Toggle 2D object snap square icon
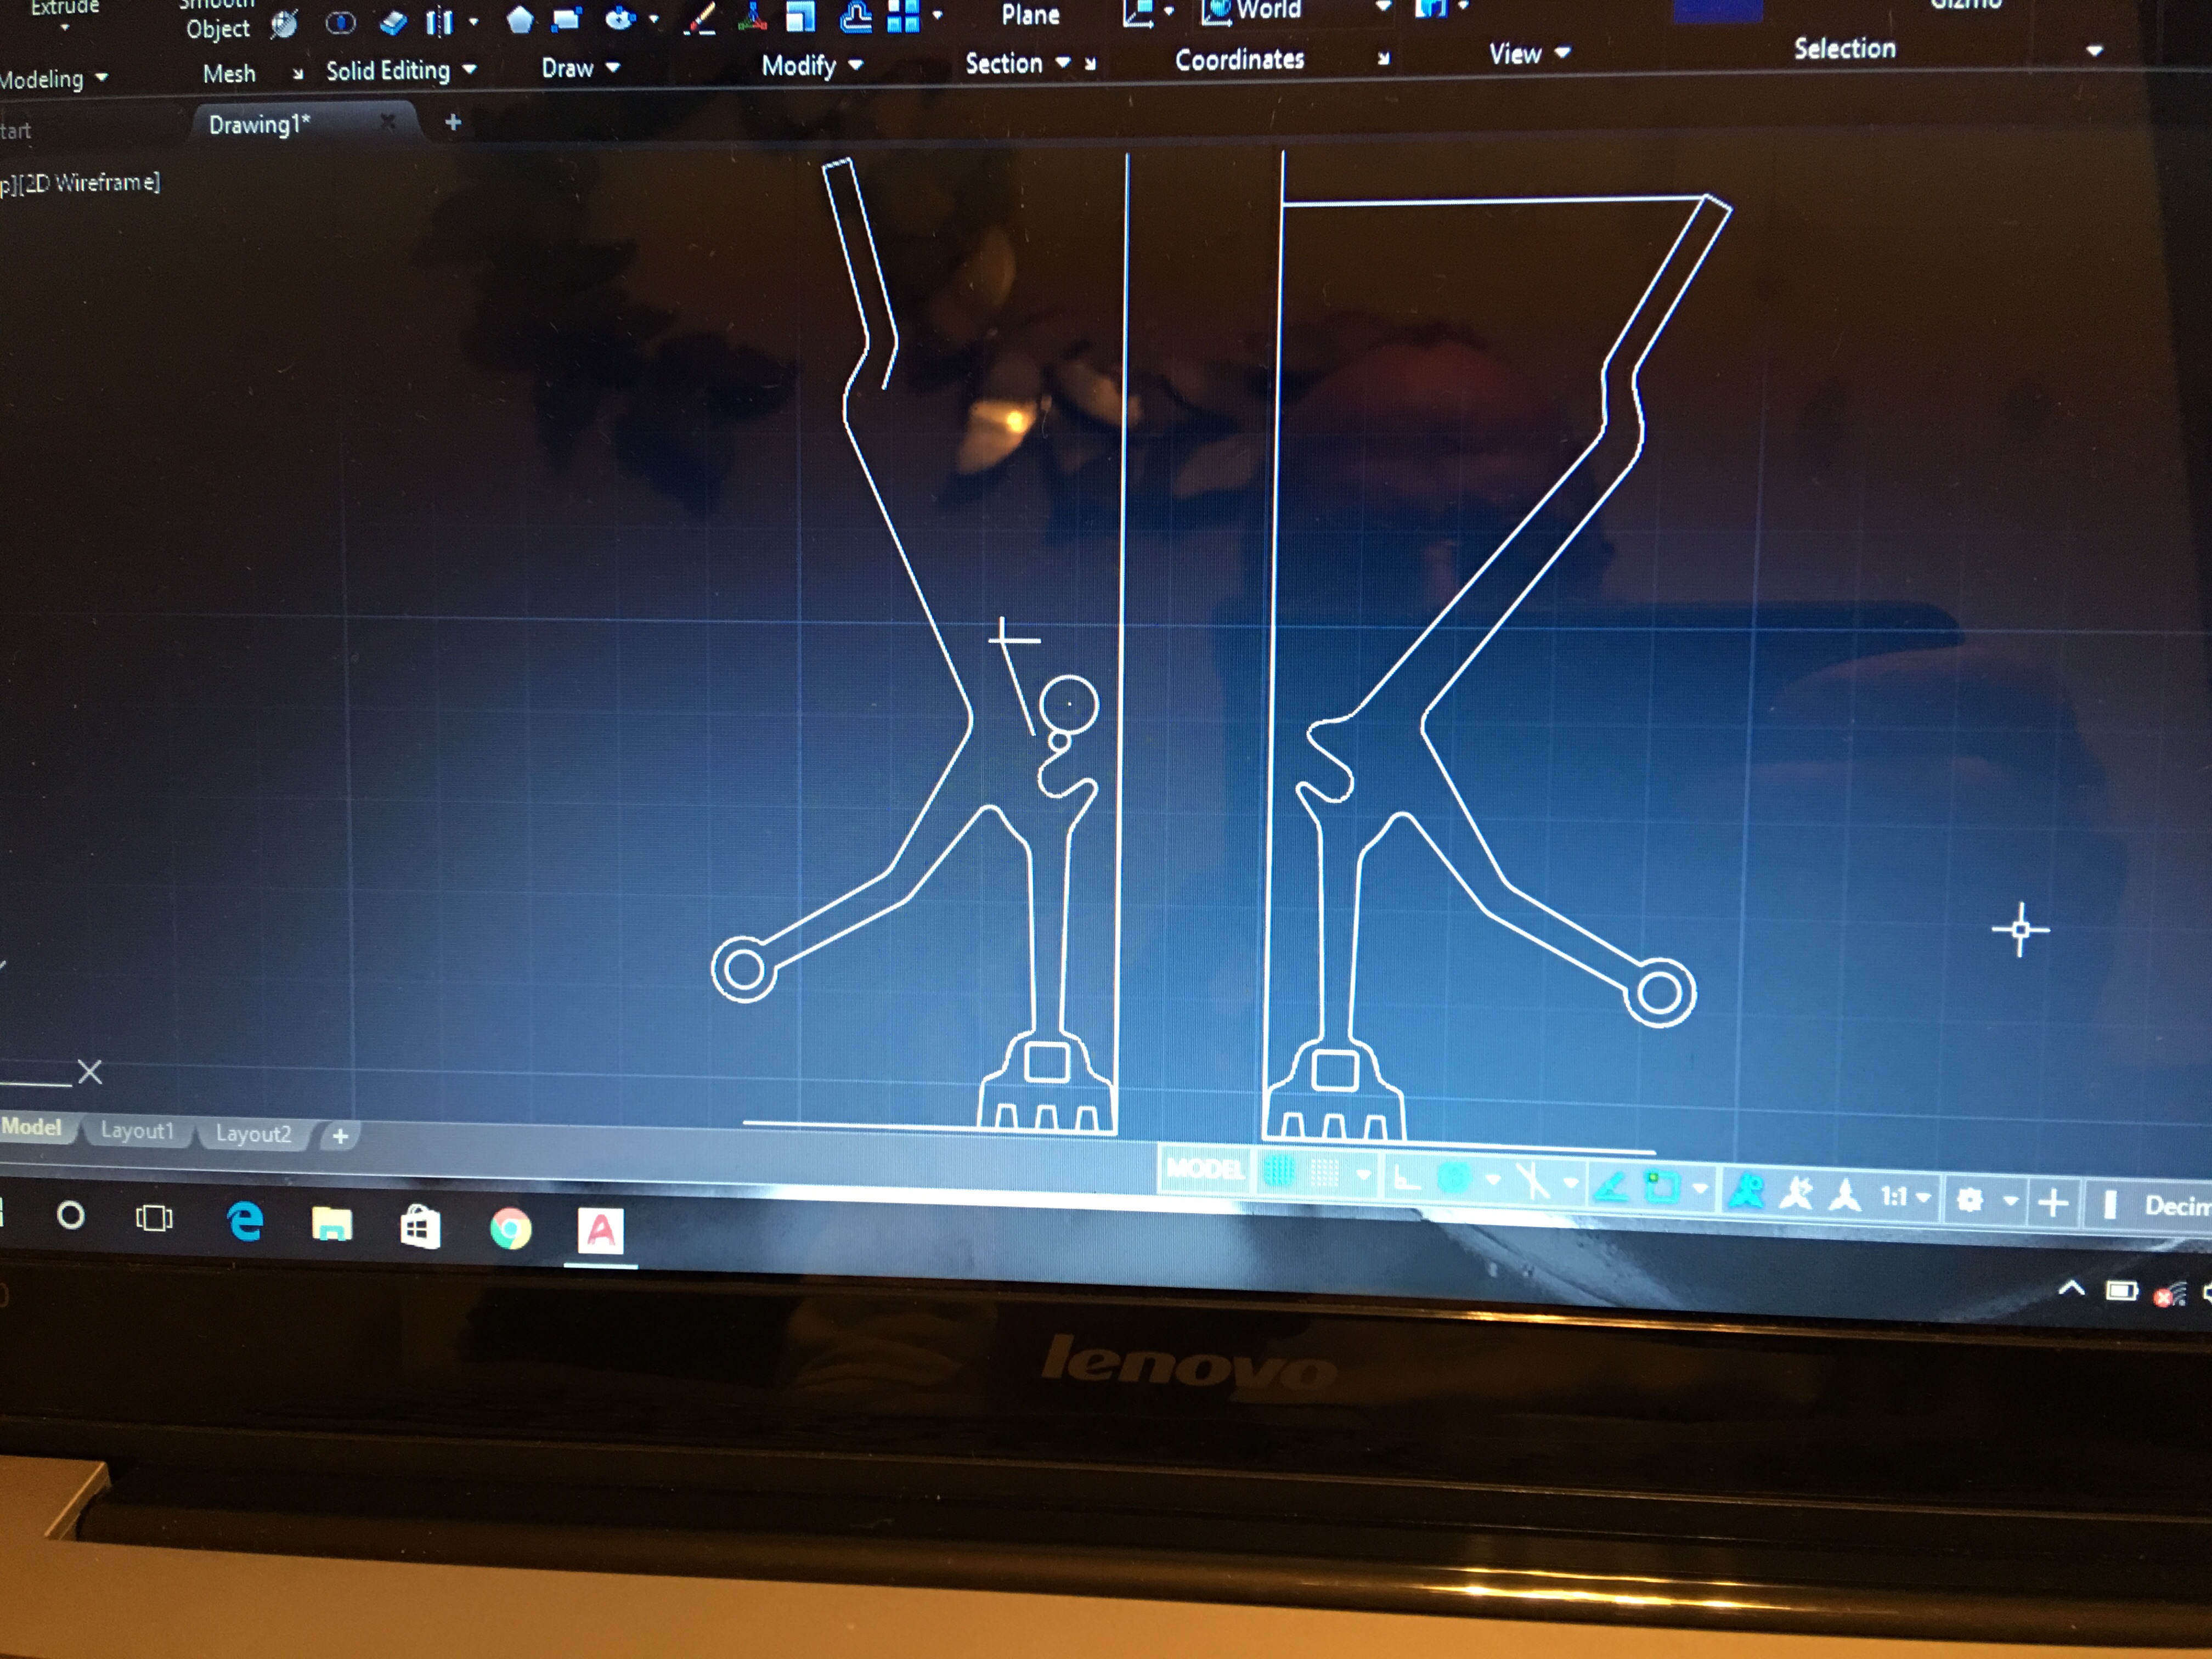 tap(1661, 1186)
